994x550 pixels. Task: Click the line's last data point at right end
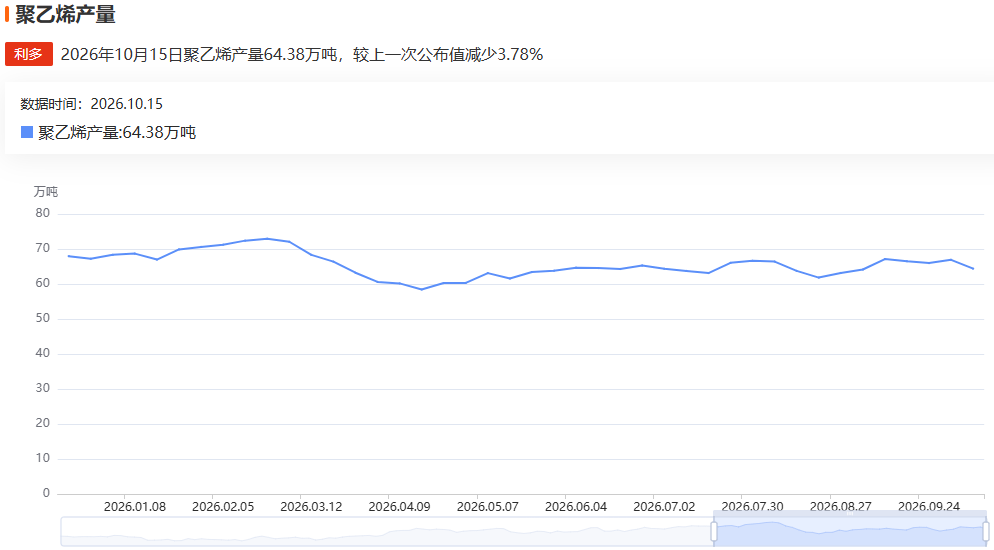pyautogui.click(x=973, y=269)
